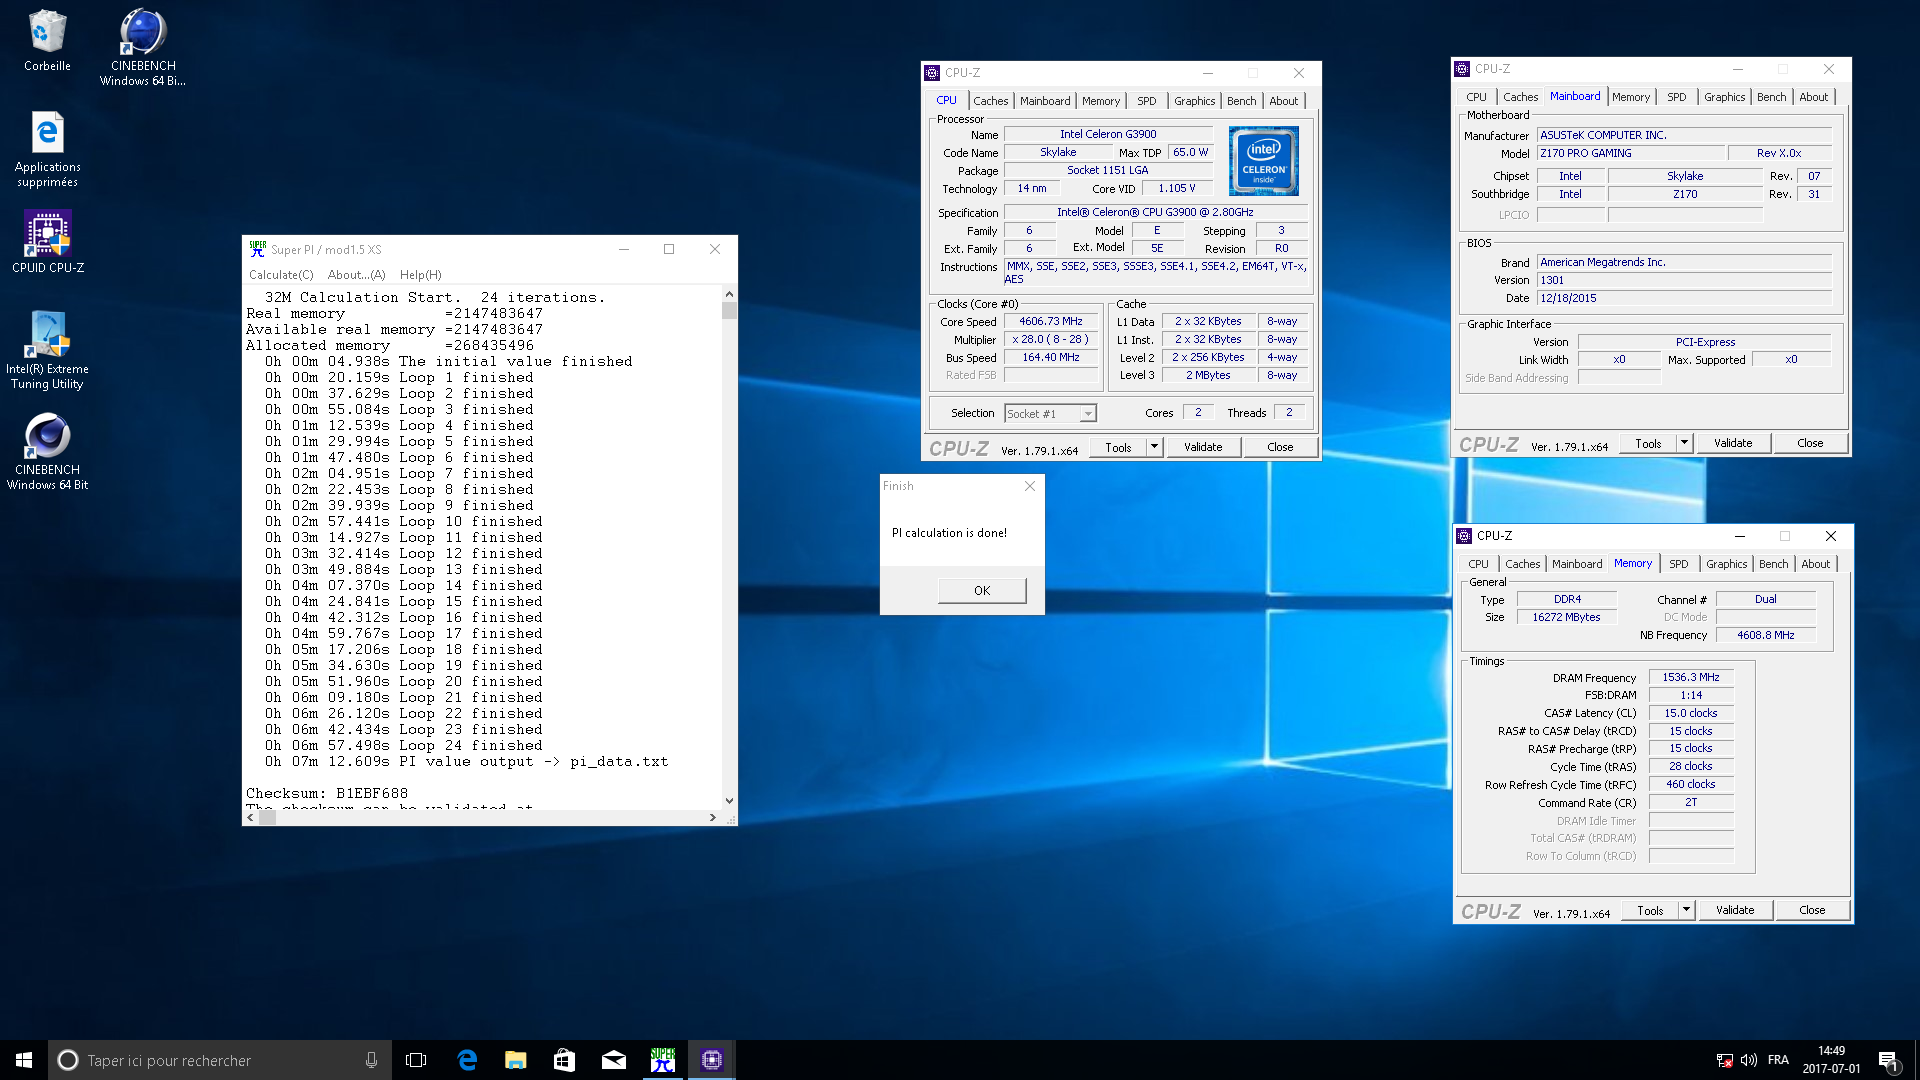Click the Z170 PRO GAMING model field
The width and height of the screenshot is (1920, 1080).
pos(1631,154)
